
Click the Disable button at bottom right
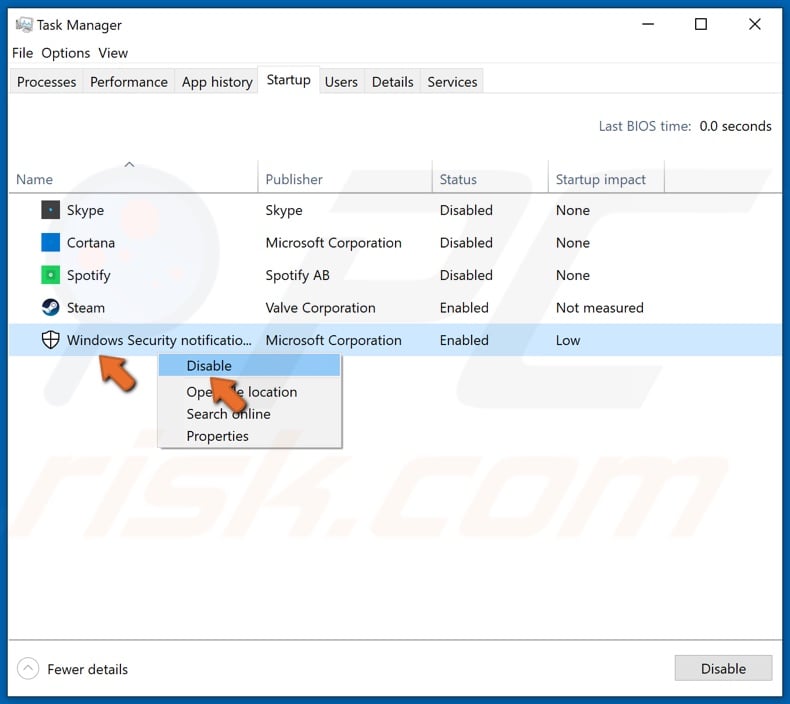(x=723, y=668)
